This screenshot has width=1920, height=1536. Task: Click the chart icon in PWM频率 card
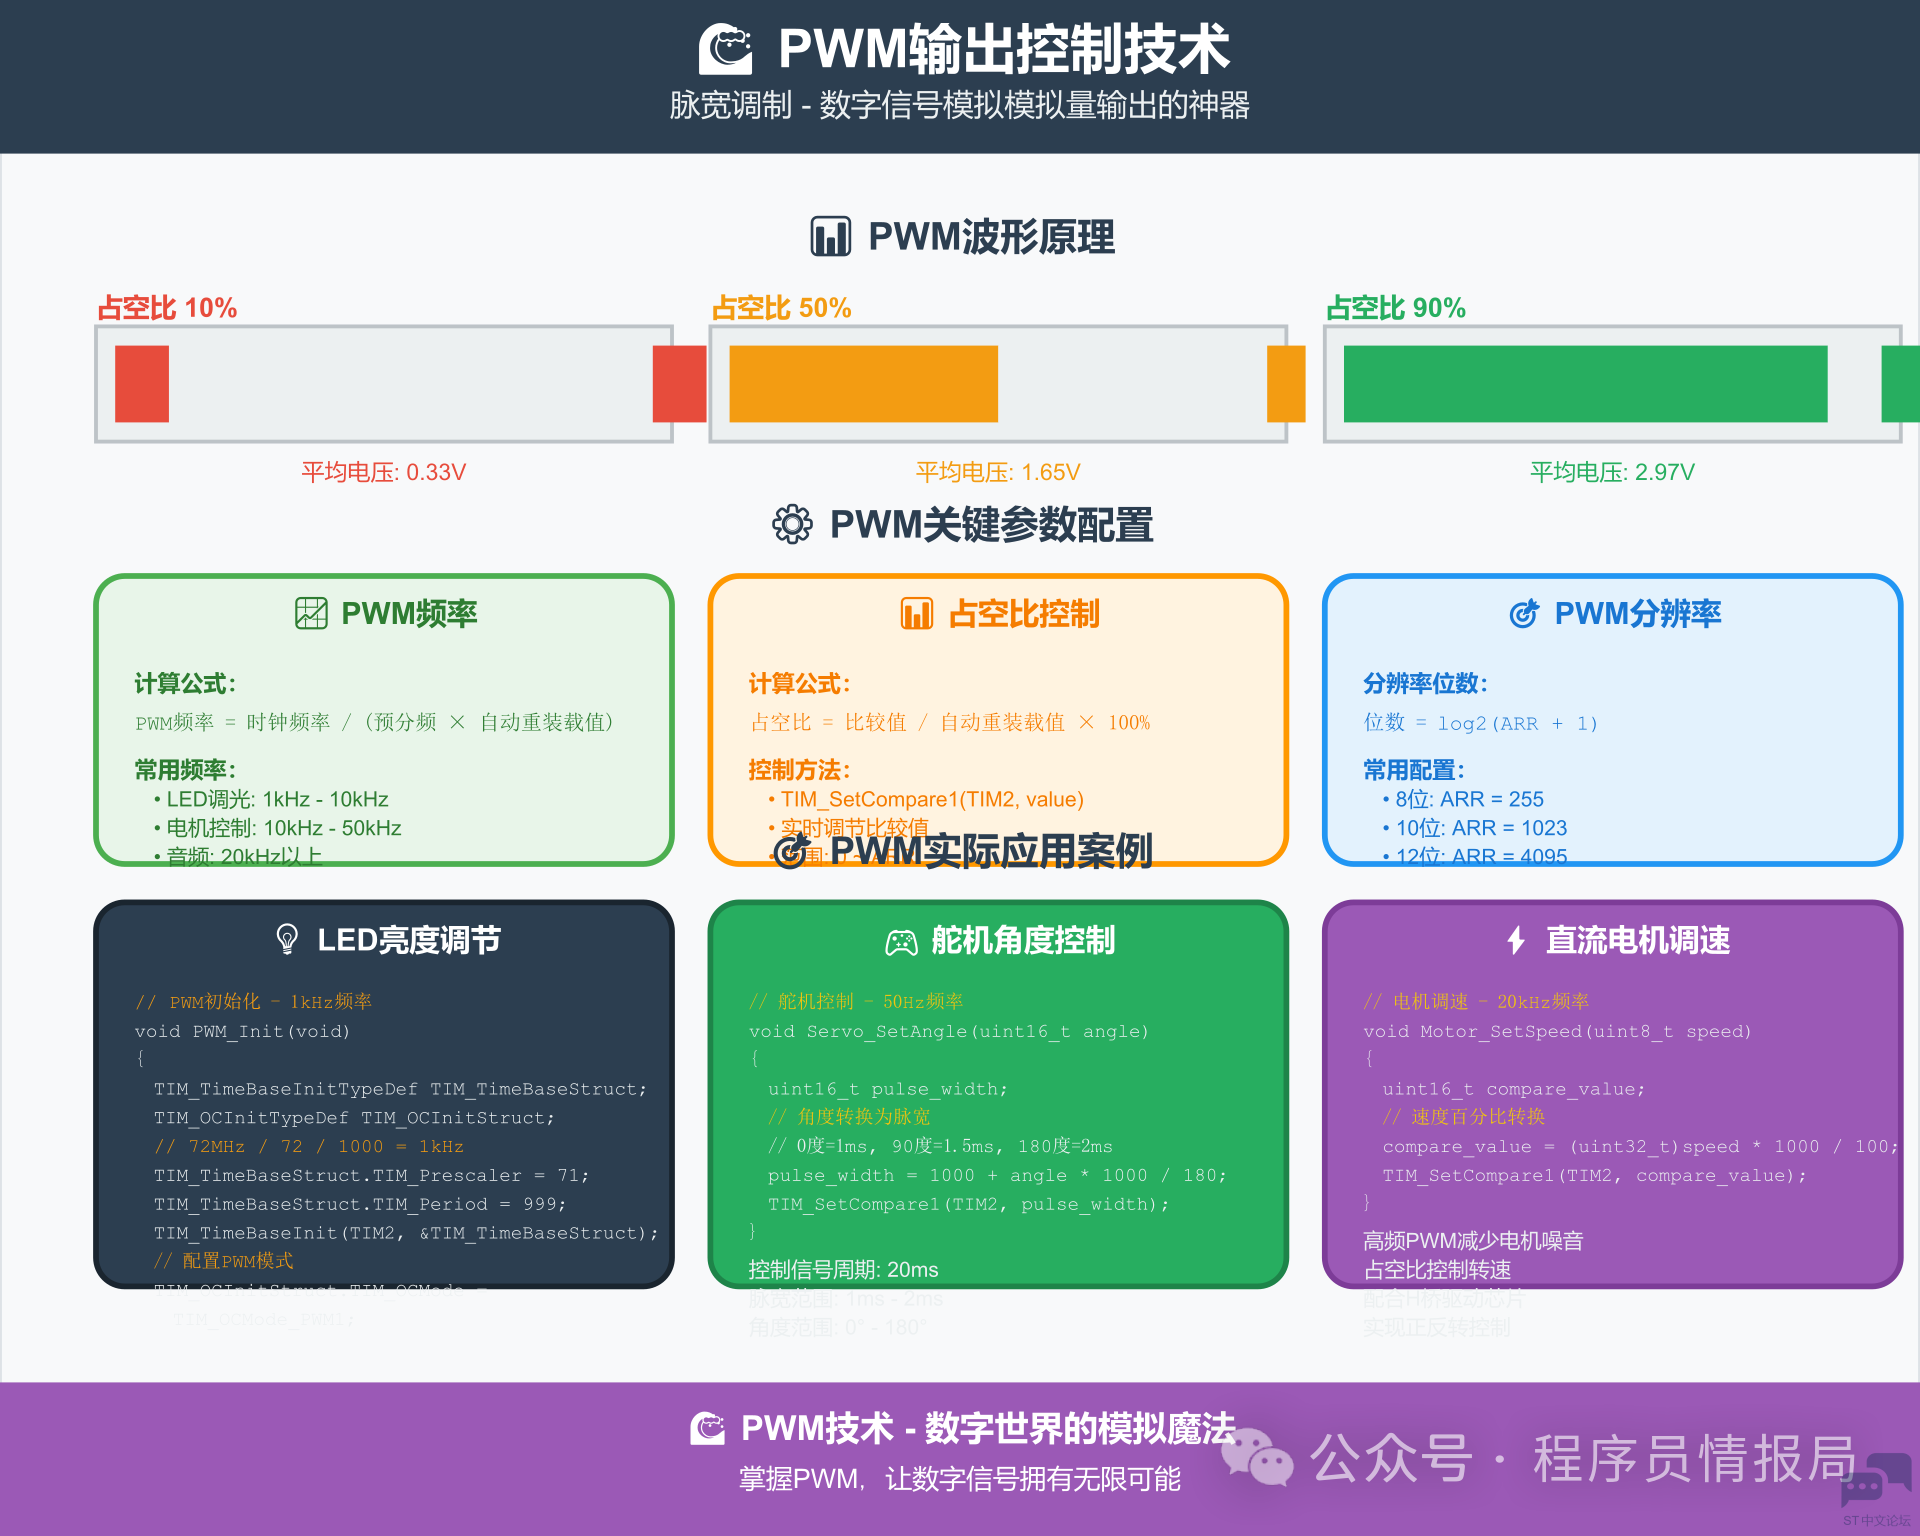[311, 613]
